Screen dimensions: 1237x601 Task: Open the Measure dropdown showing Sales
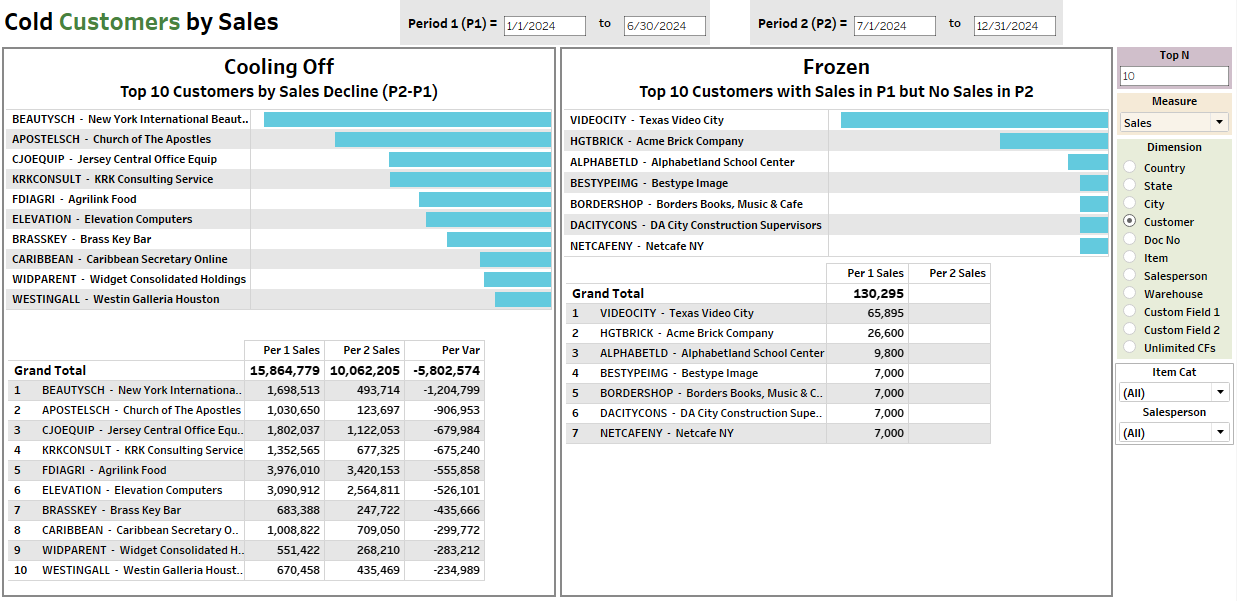click(x=1174, y=123)
